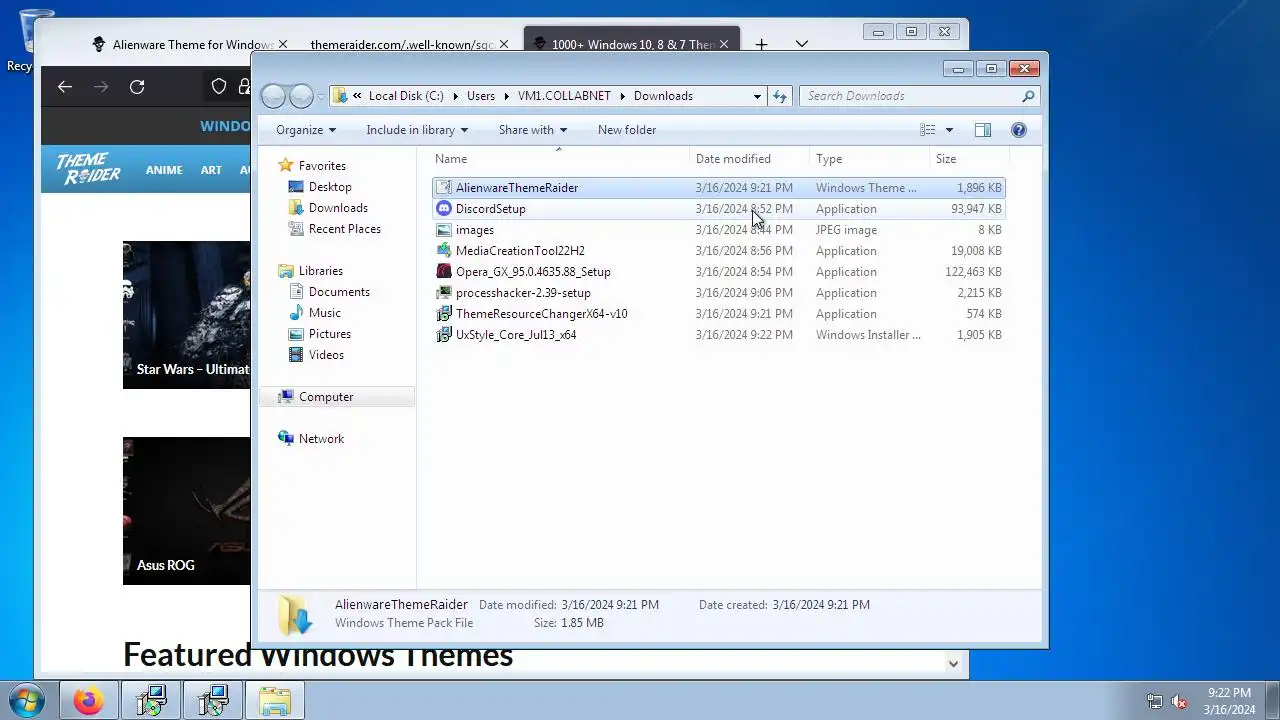Open the Windows Start menu
Image resolution: width=1280 pixels, height=720 pixels.
pyautogui.click(x=27, y=701)
